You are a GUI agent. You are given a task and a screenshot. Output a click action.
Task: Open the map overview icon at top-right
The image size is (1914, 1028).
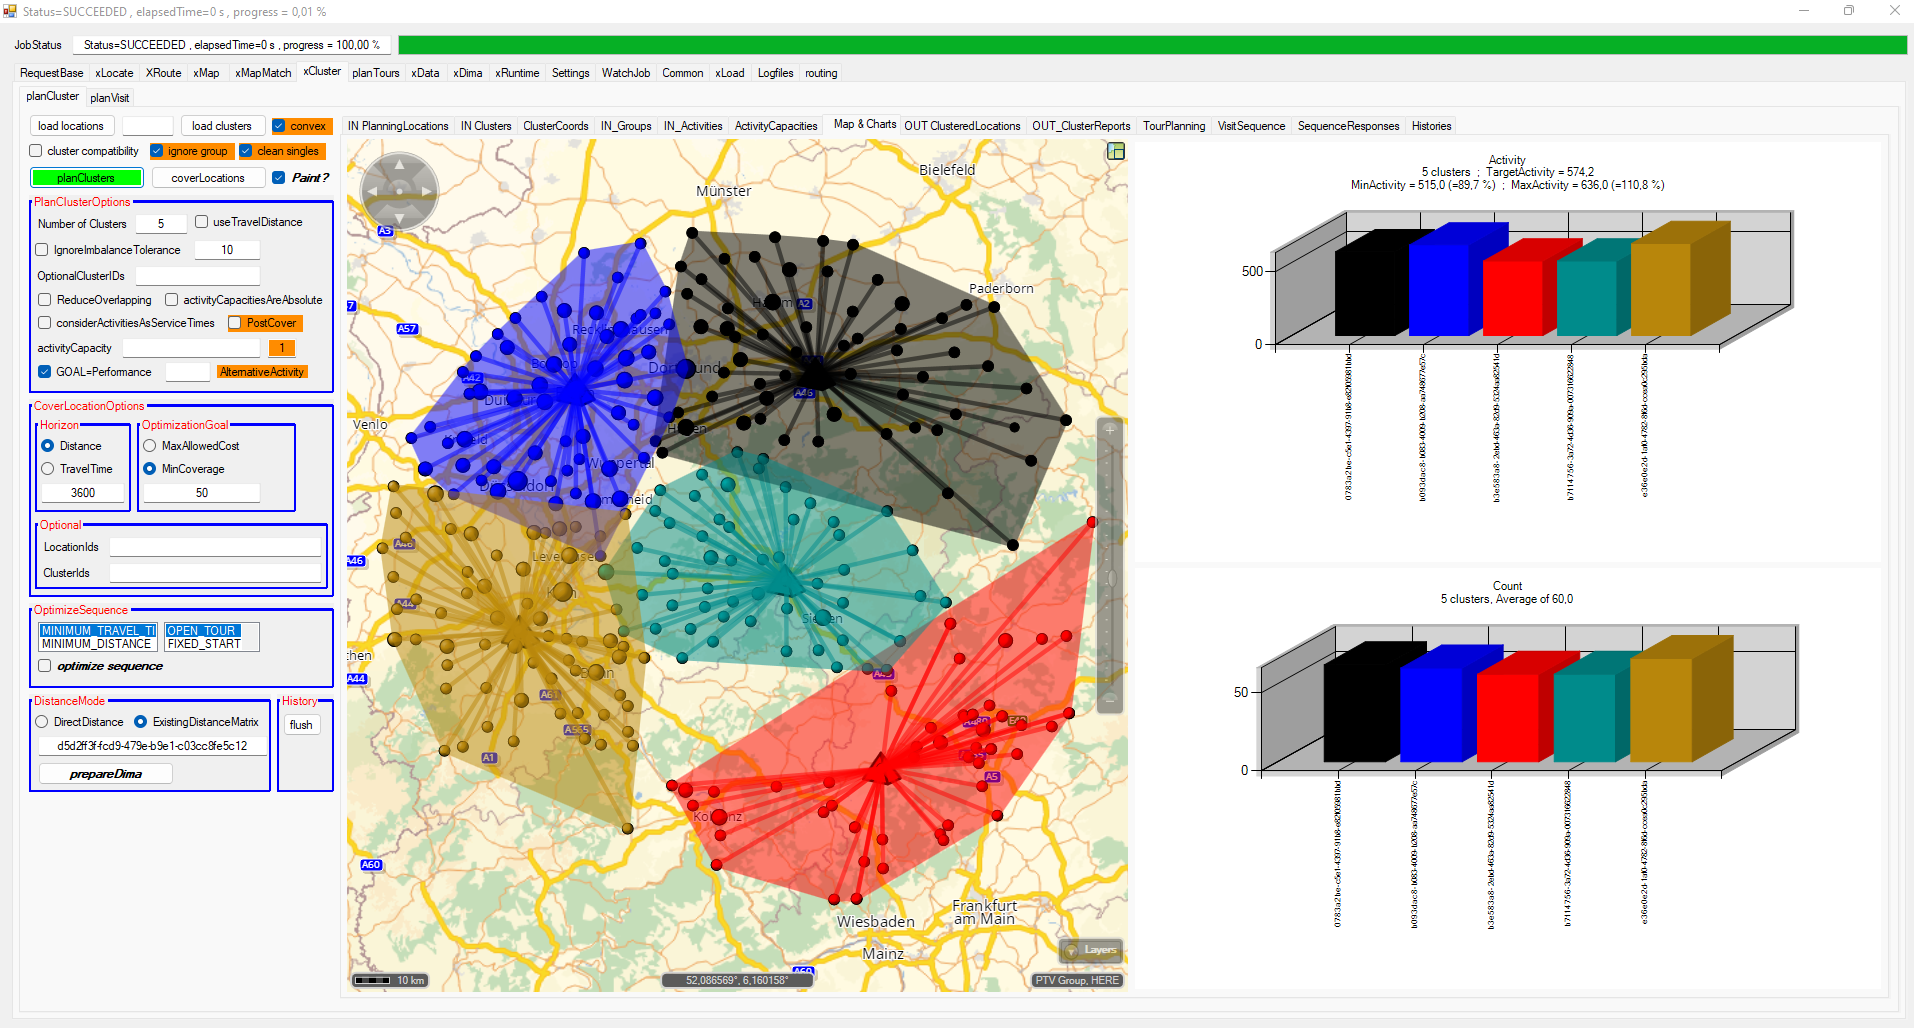pos(1116,151)
